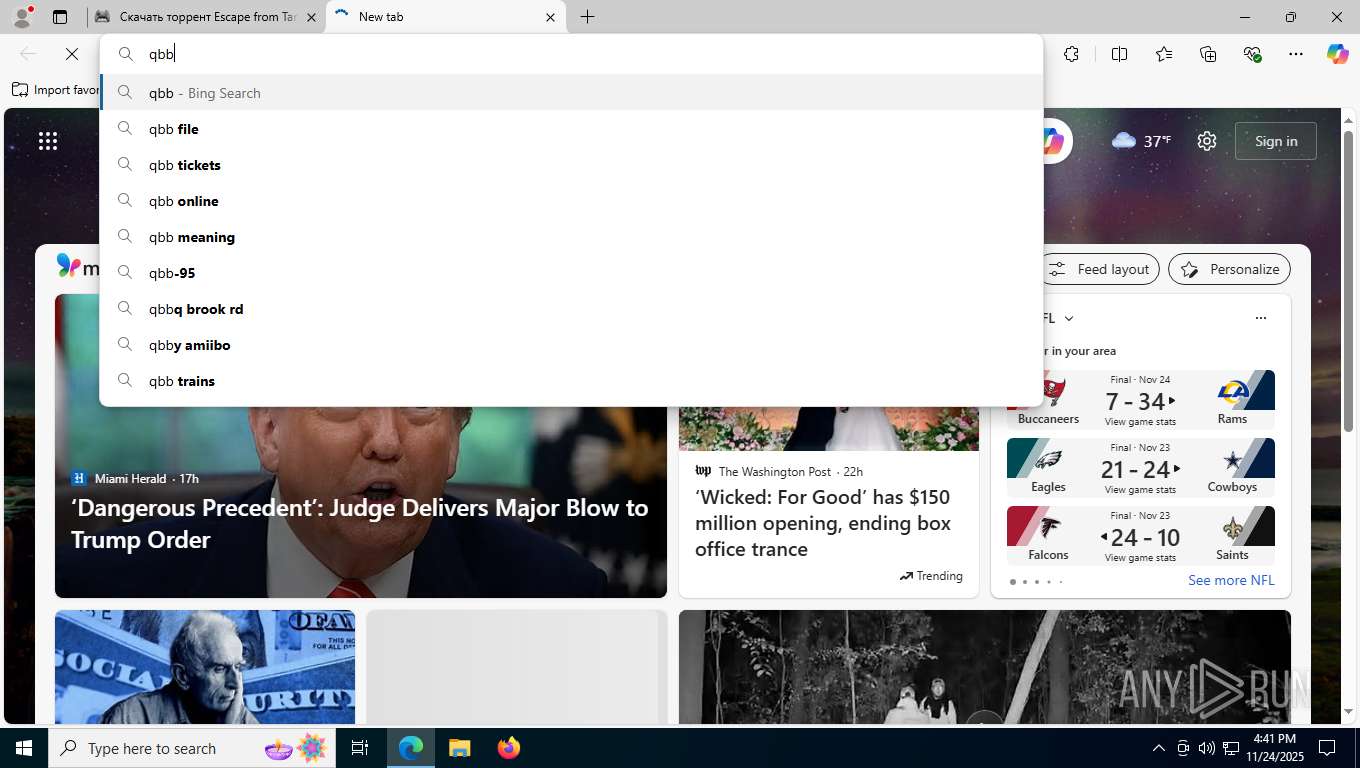Open the volume control in system tray

click(1207, 748)
